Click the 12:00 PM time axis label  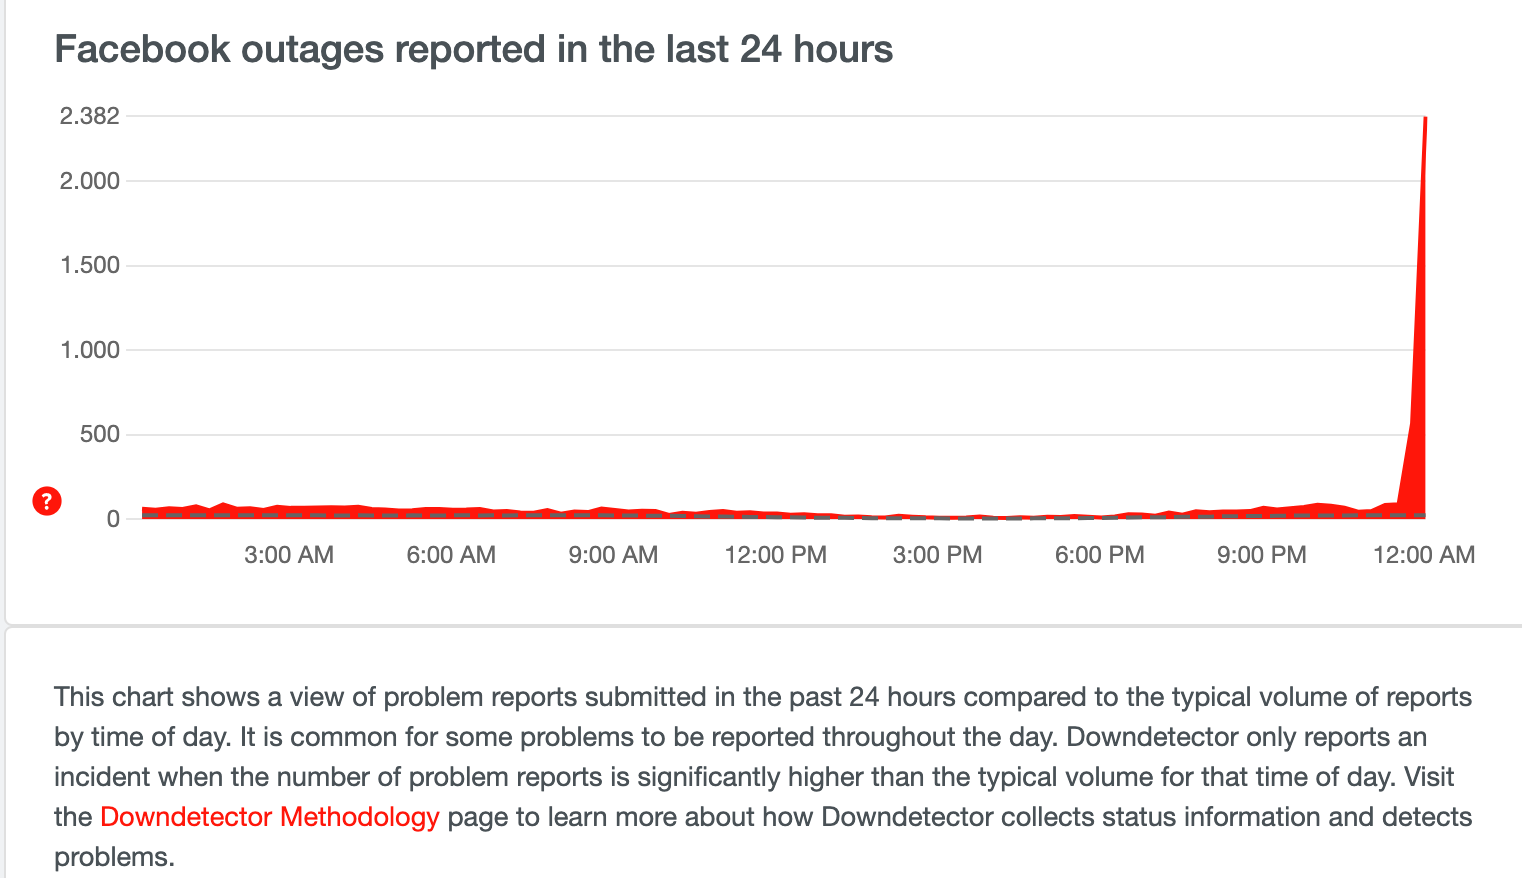tap(776, 555)
